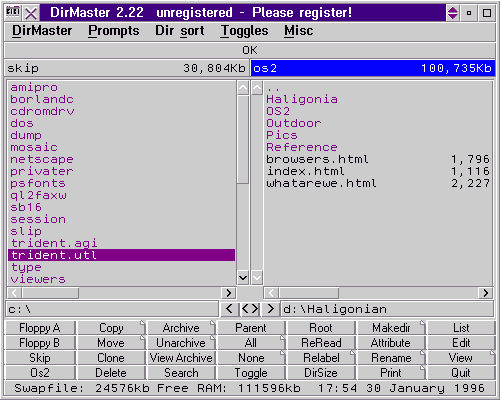Switch to Skip drive button
Image resolution: width=500 pixels, height=400 pixels.
click(x=40, y=358)
